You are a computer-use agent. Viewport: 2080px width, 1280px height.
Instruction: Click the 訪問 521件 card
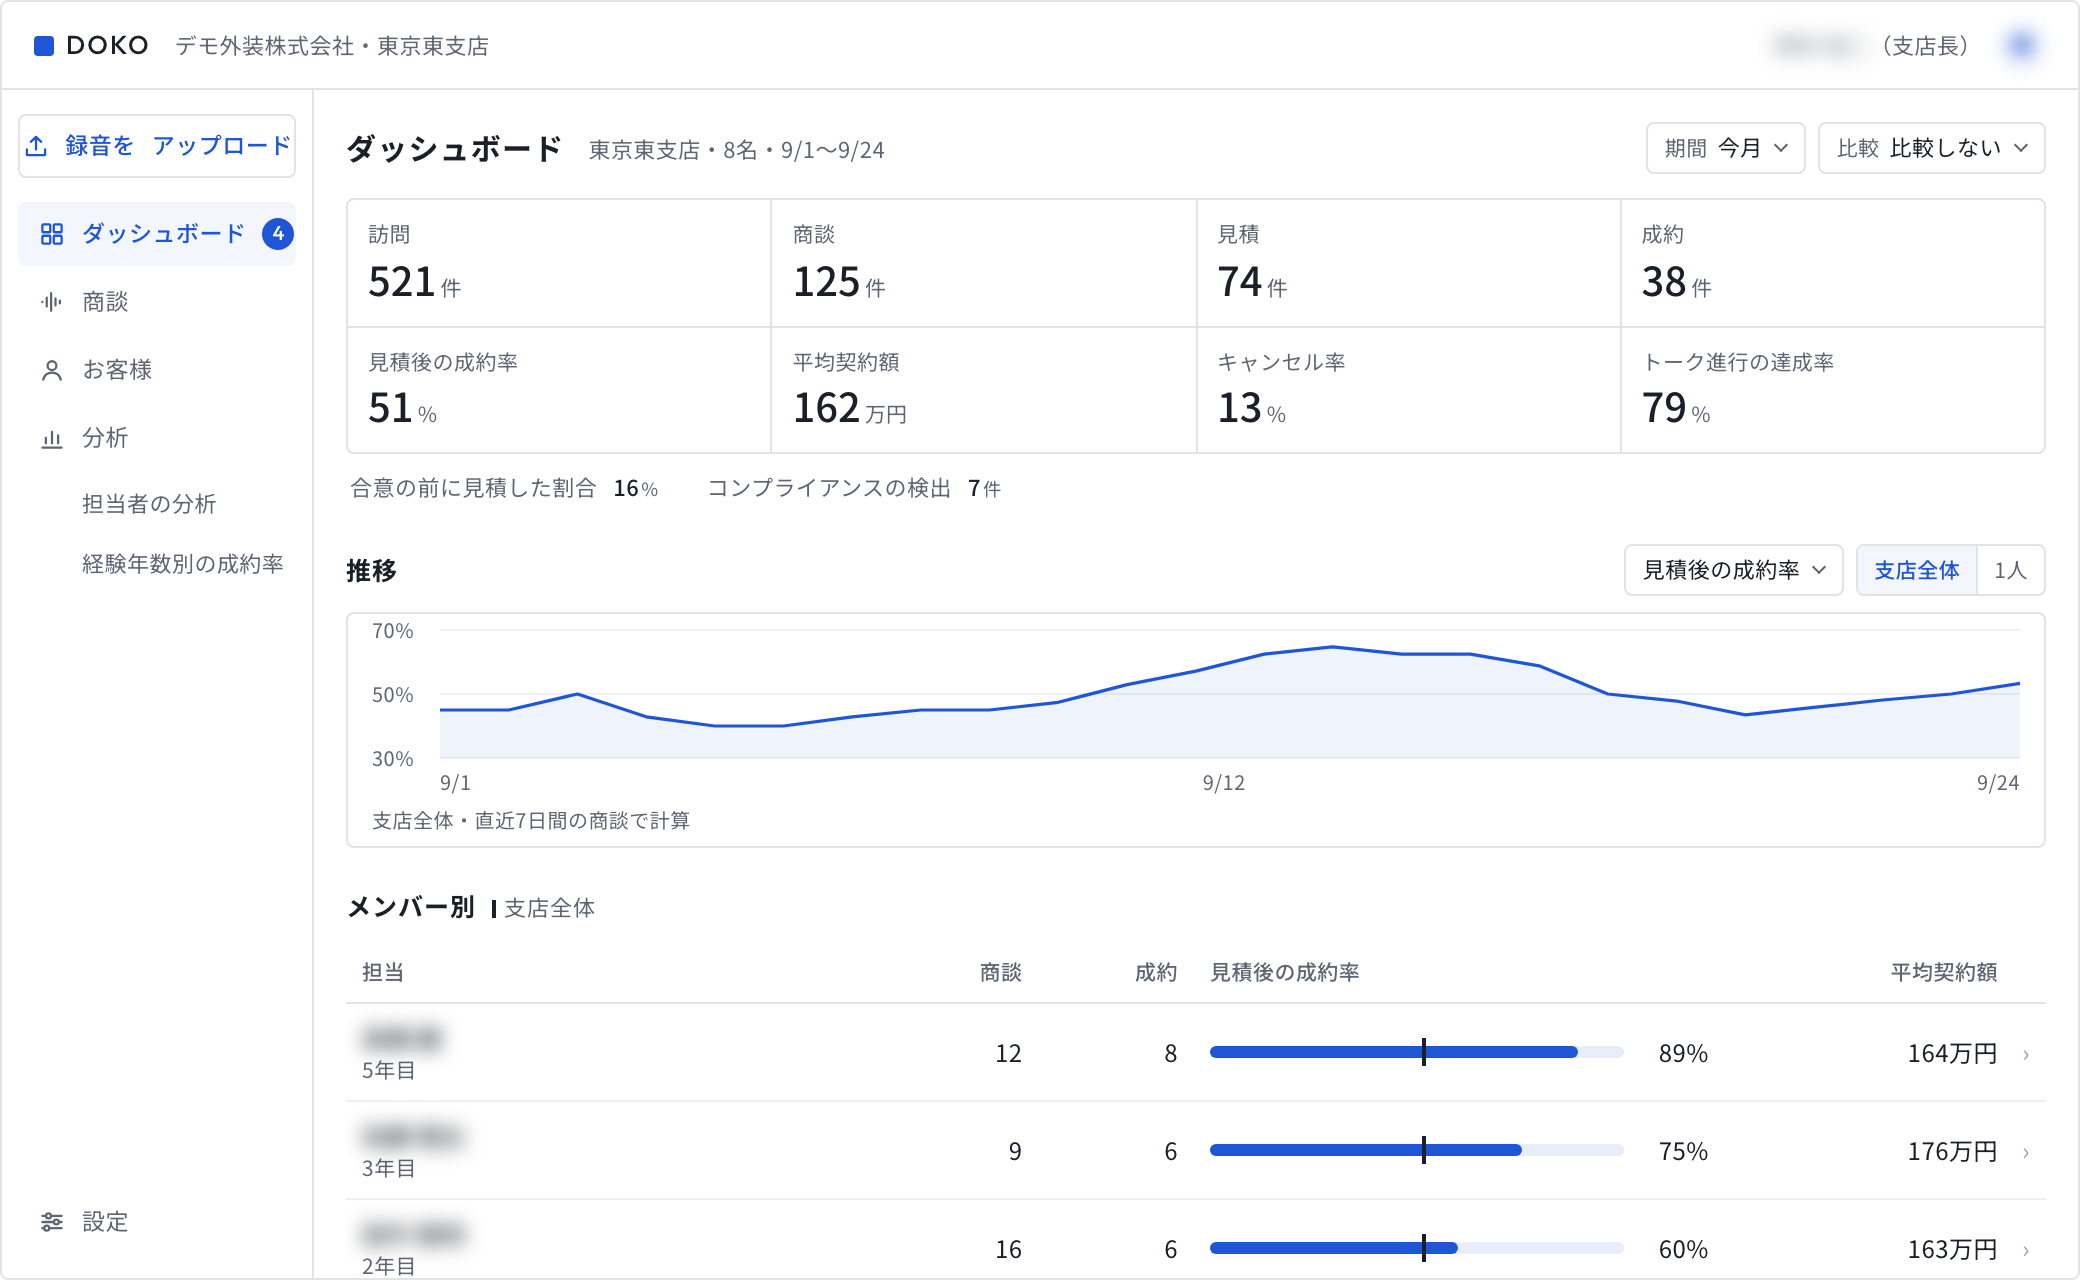pyautogui.click(x=559, y=263)
